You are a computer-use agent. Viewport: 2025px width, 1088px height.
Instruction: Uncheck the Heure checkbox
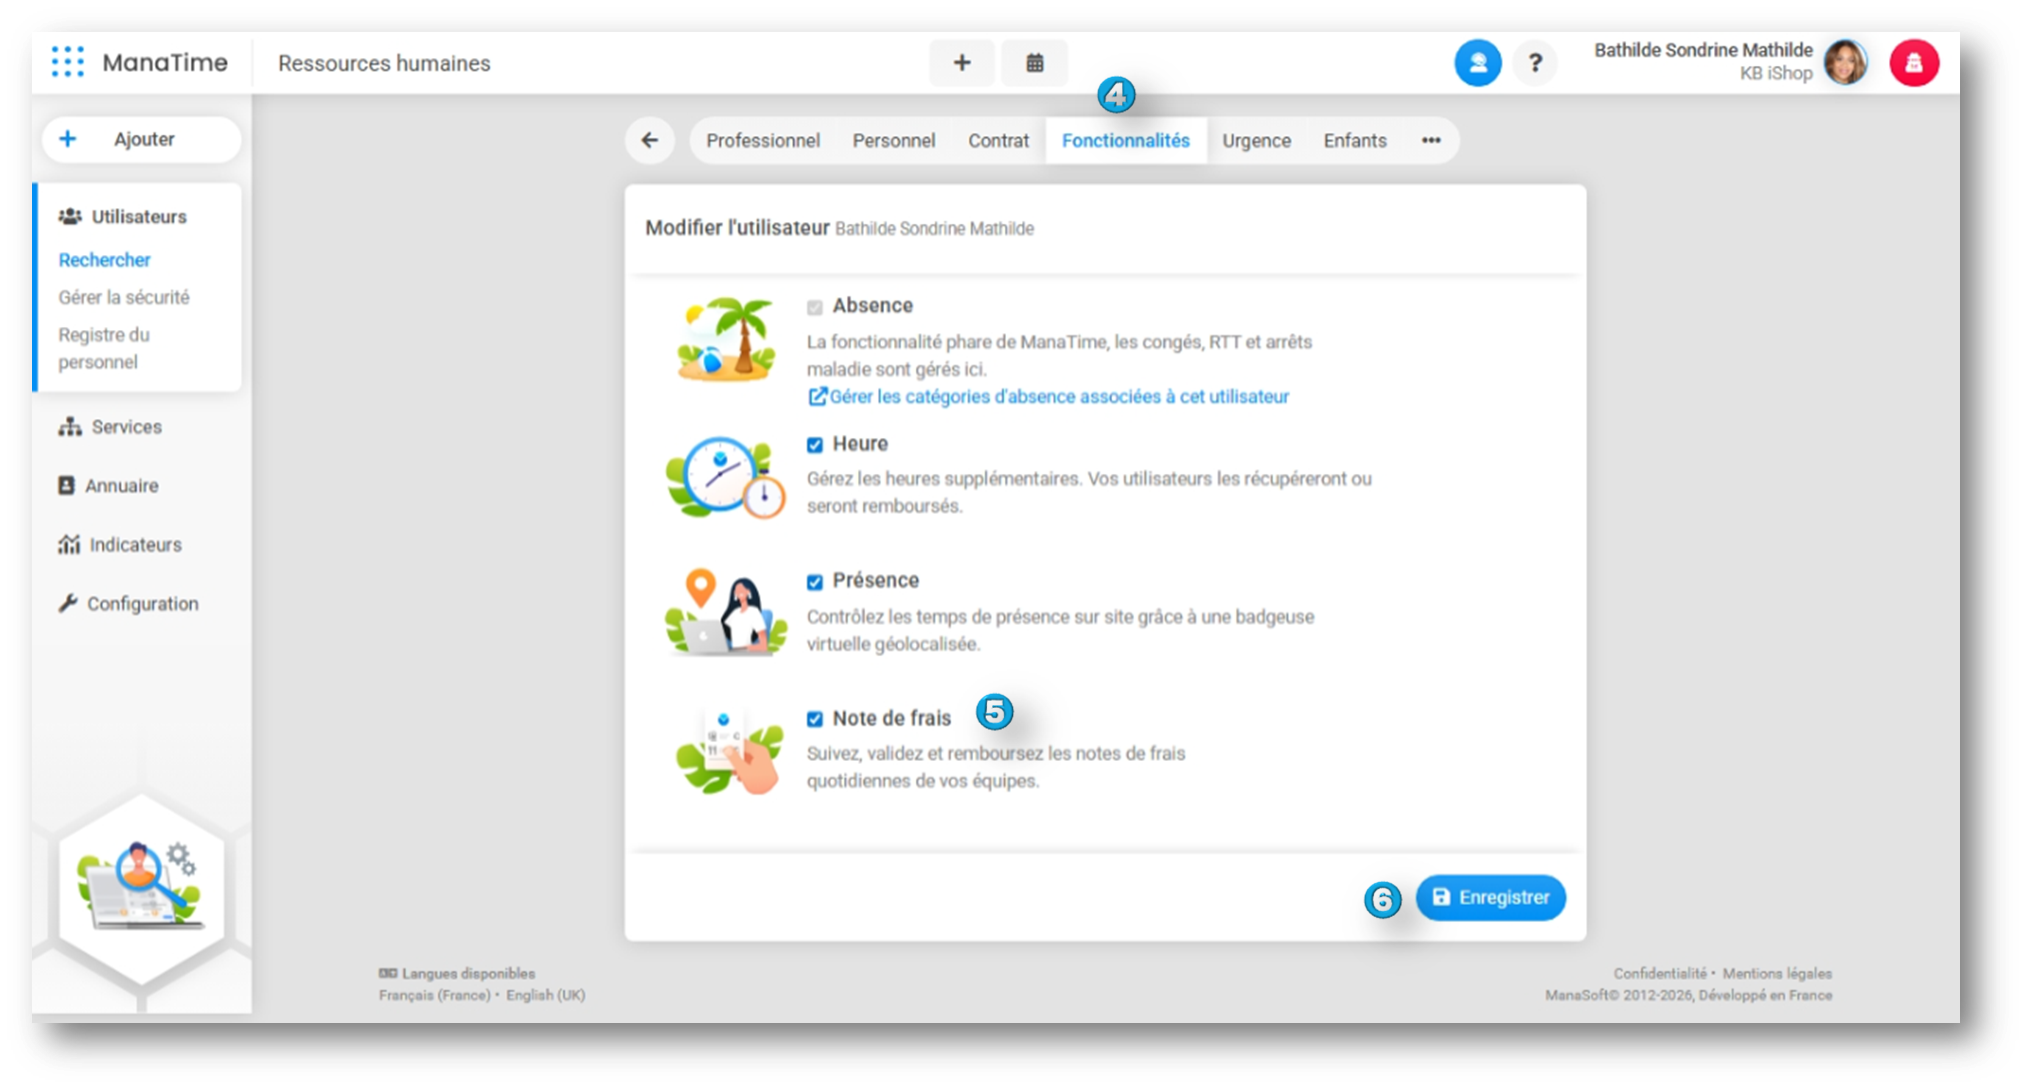tap(815, 445)
